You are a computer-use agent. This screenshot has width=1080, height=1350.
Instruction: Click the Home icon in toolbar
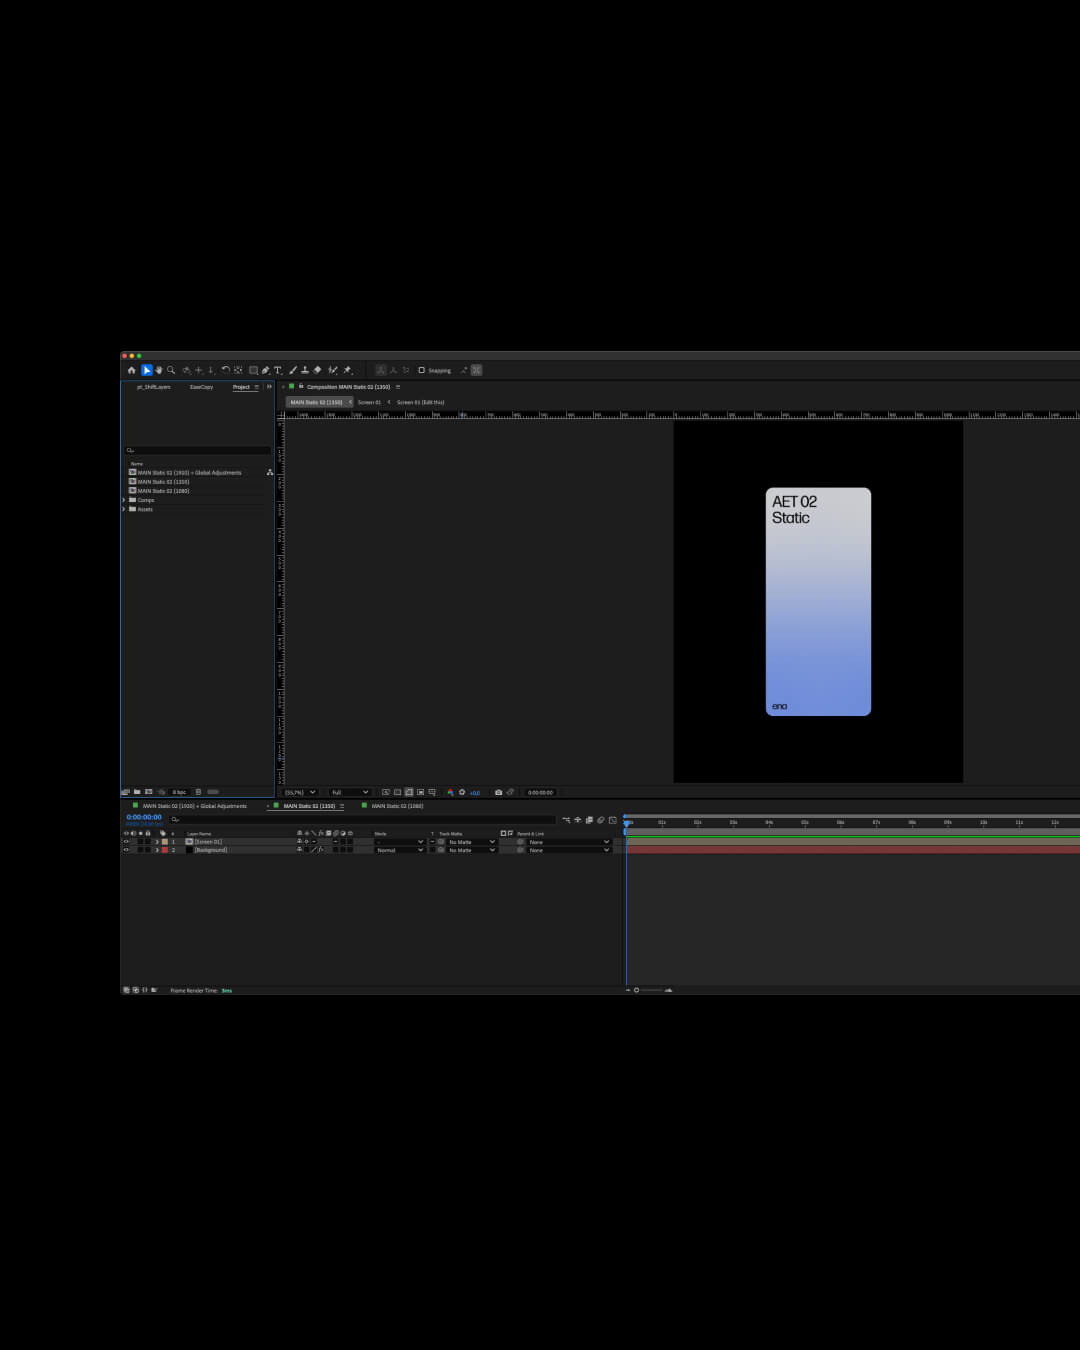pyautogui.click(x=131, y=370)
